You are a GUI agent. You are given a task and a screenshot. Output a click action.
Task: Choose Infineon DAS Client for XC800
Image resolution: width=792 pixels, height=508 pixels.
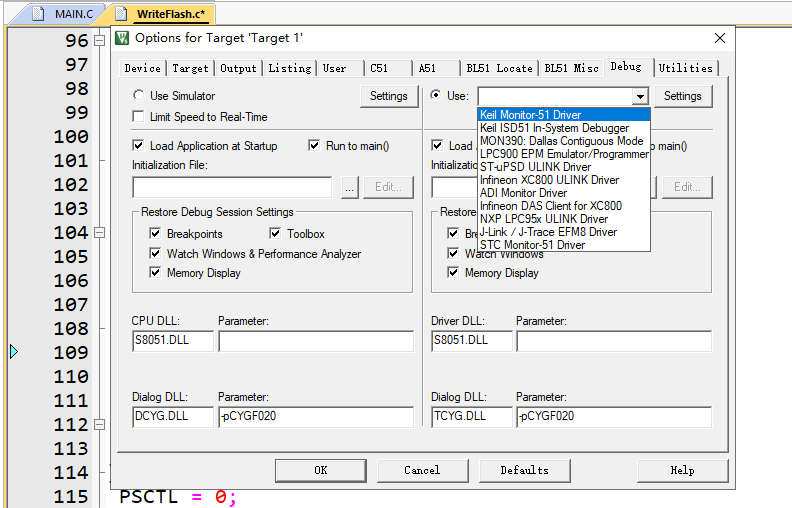564,206
